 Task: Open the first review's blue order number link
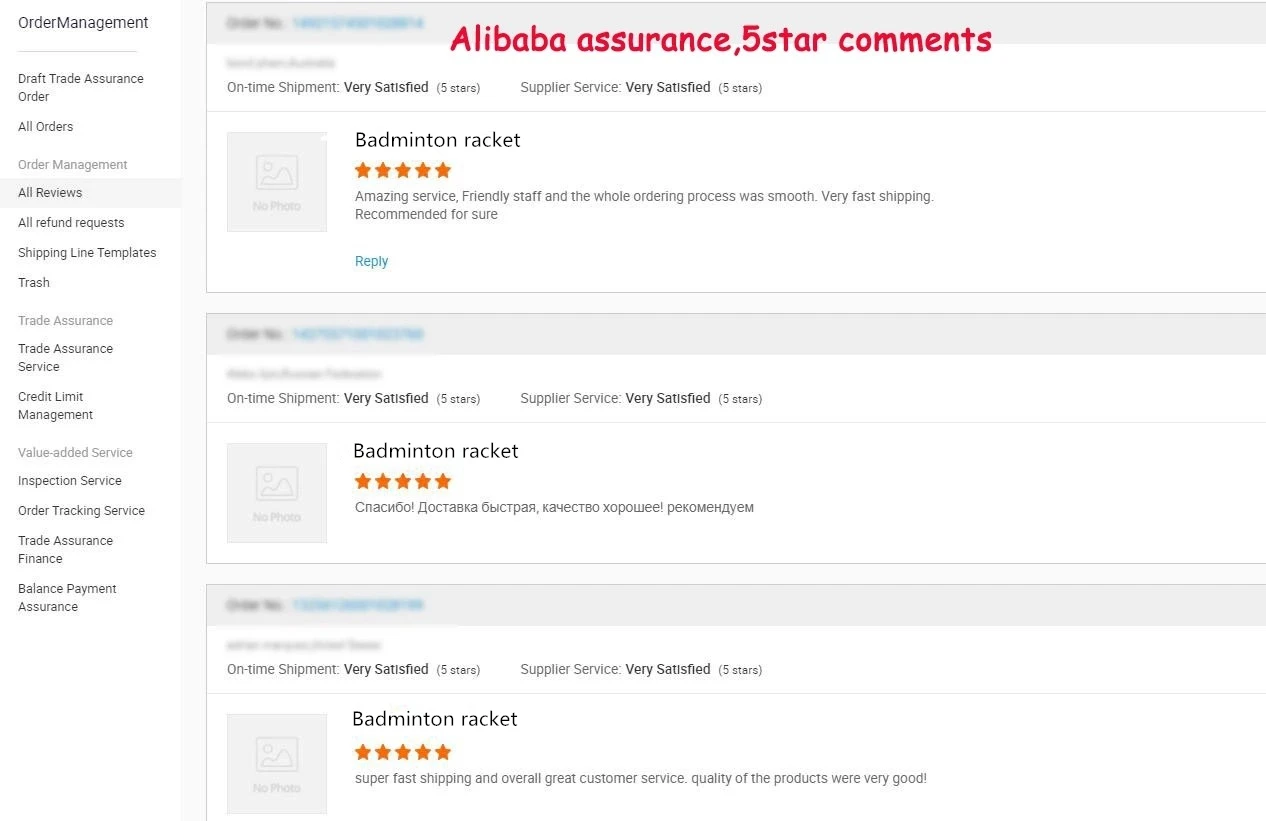point(357,23)
